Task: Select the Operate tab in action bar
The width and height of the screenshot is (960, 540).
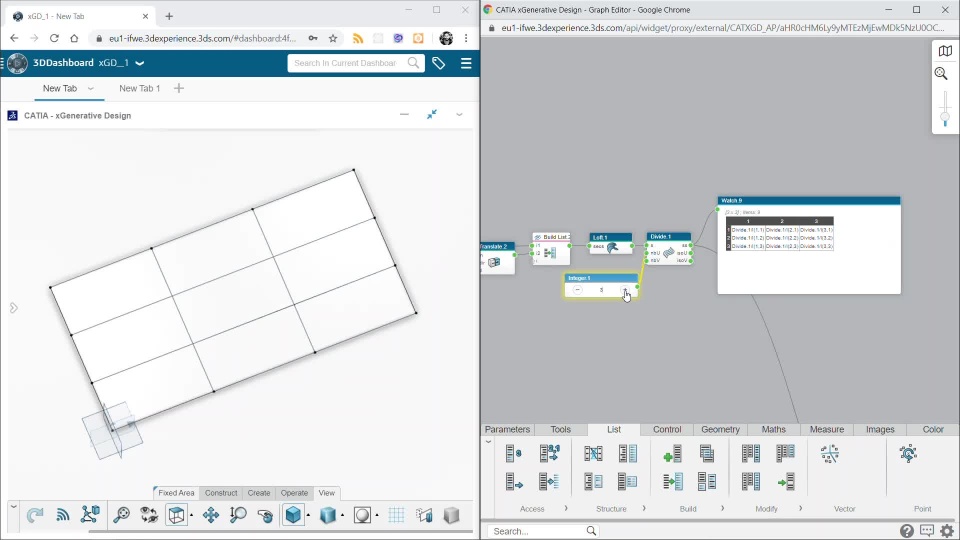Action: [x=294, y=493]
